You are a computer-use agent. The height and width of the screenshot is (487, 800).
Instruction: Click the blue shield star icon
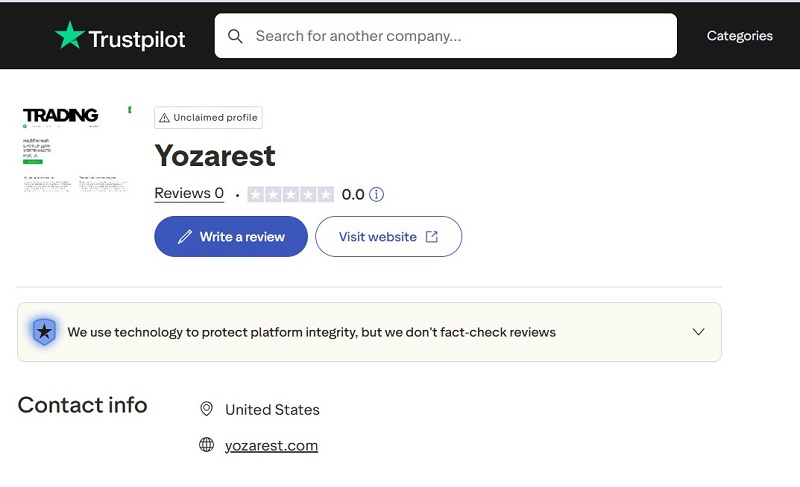coord(43,332)
